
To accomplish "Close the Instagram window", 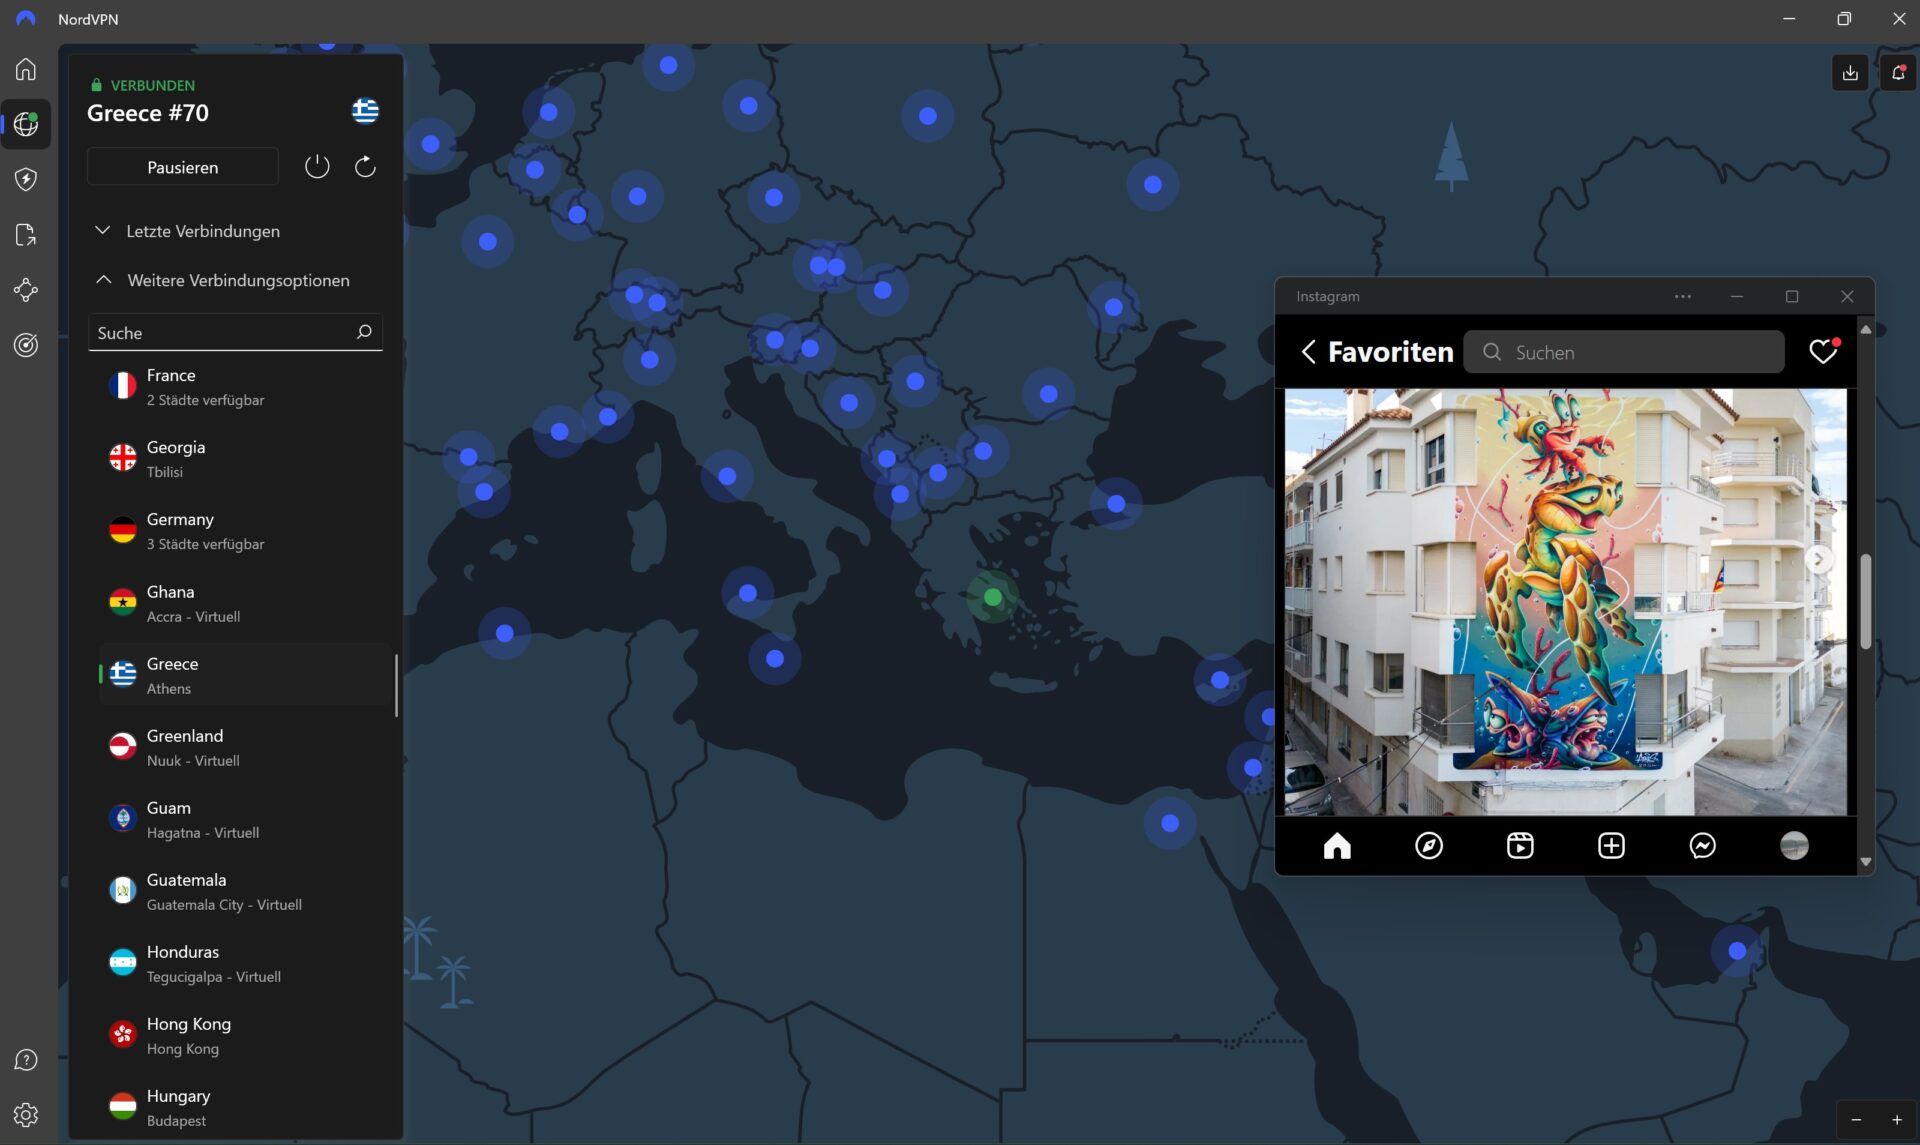I will 1847,296.
